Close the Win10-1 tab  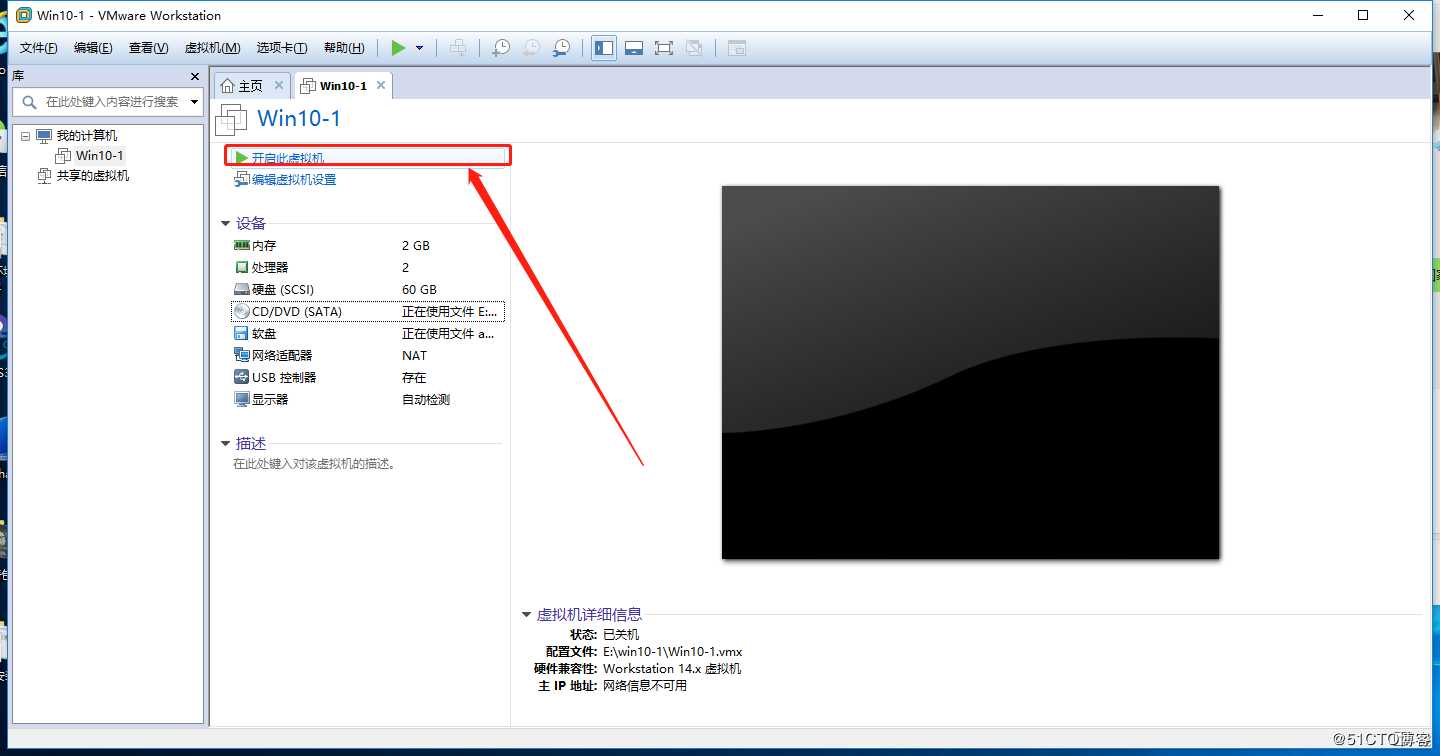point(381,86)
